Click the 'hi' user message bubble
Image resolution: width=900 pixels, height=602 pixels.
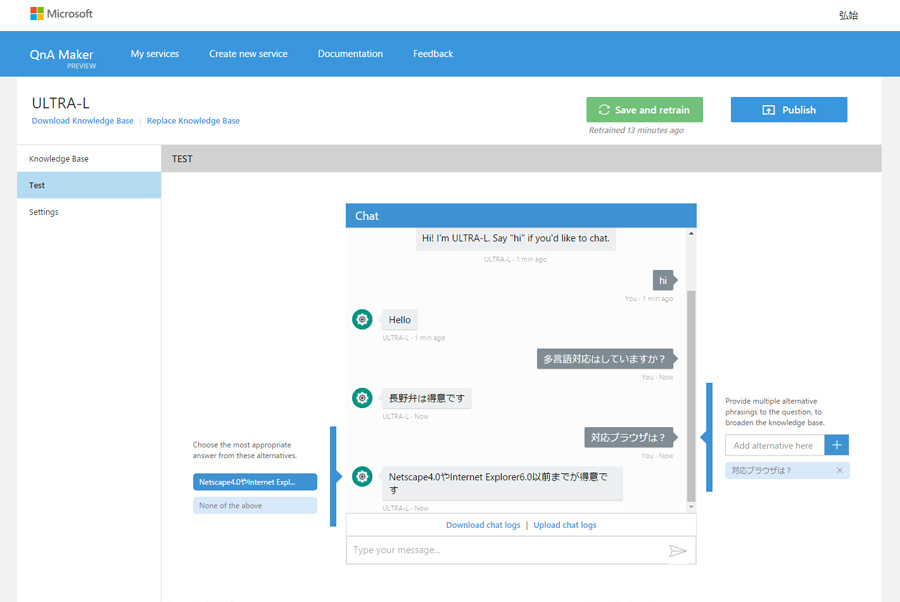click(663, 281)
